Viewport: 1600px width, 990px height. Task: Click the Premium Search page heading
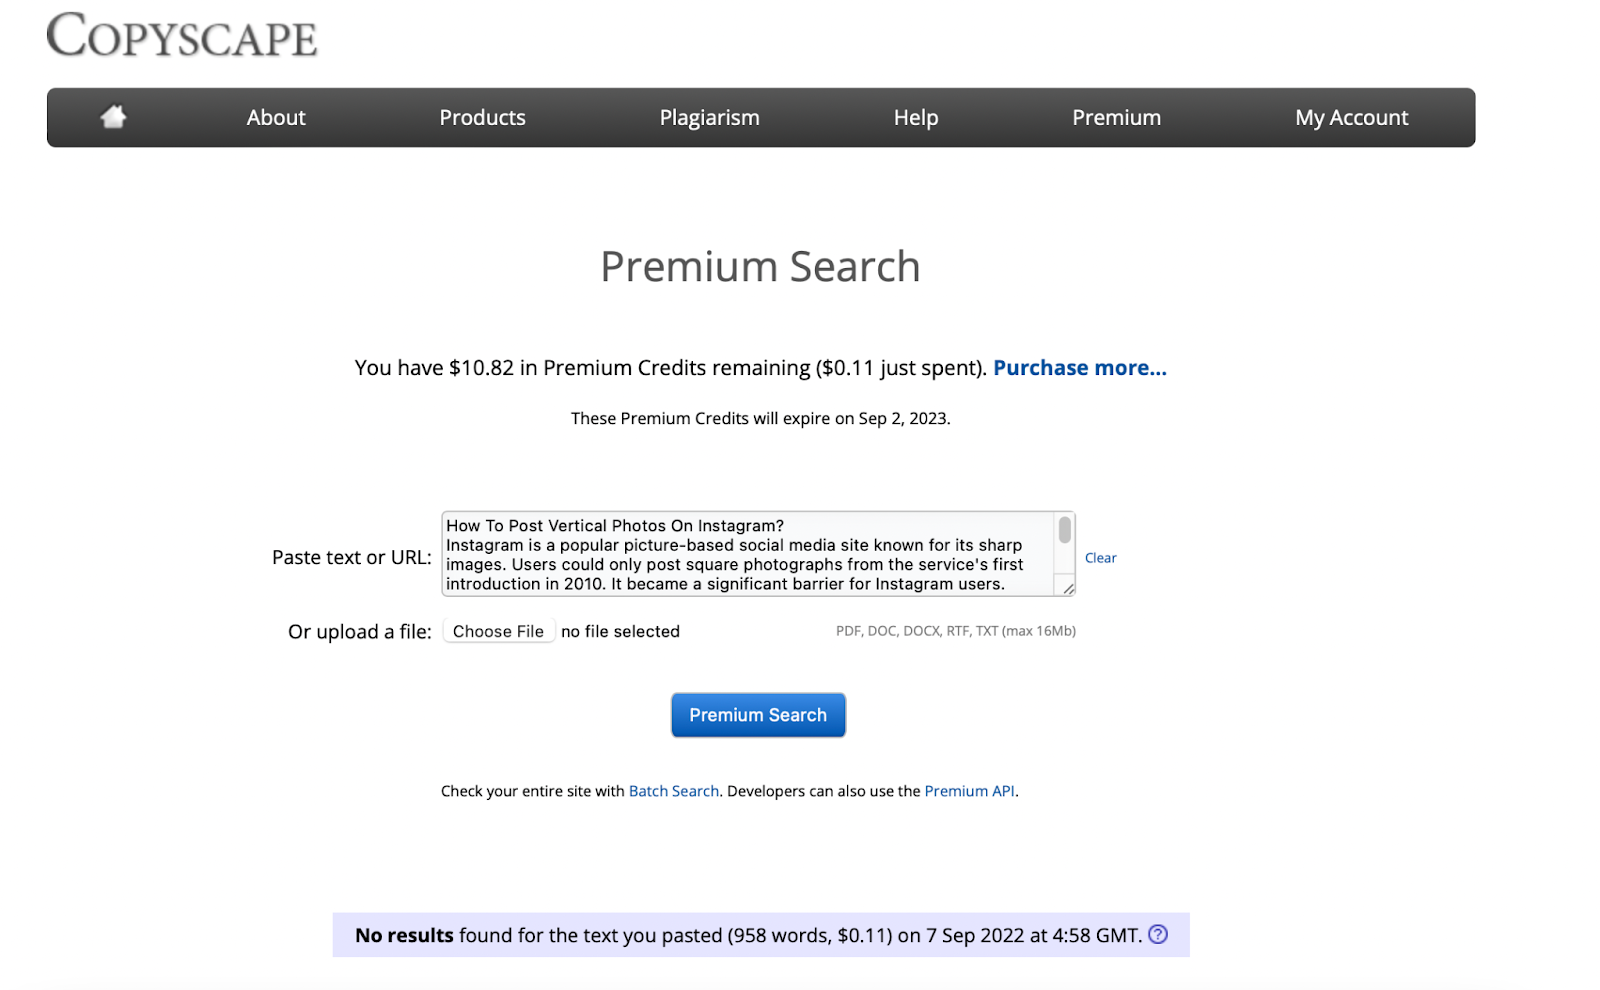coord(760,266)
